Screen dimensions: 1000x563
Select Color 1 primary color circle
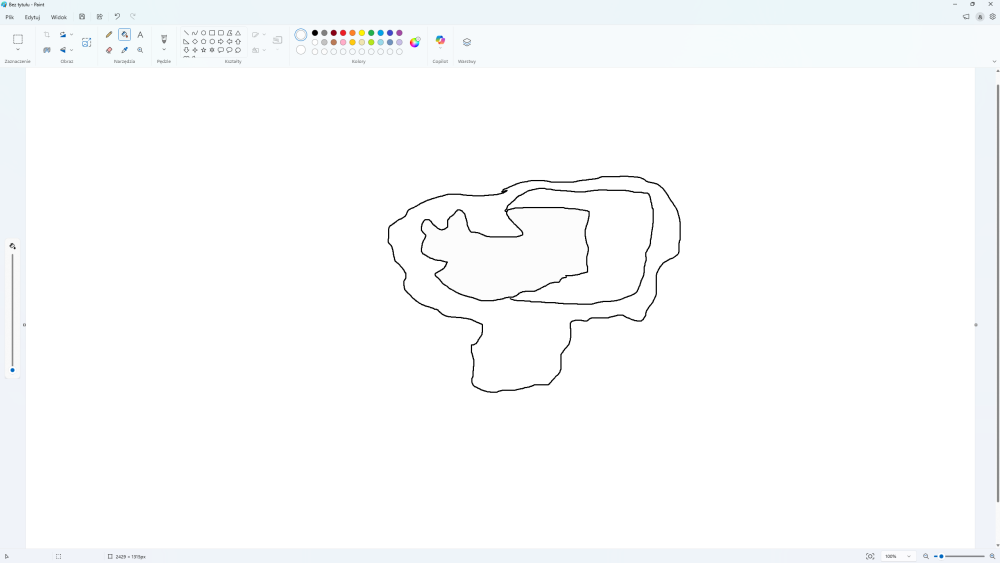pyautogui.click(x=301, y=34)
